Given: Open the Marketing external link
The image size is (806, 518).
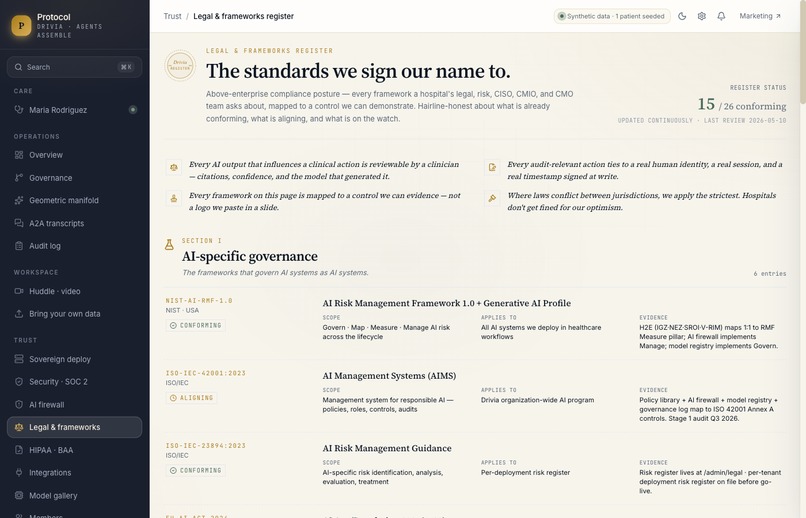Looking at the screenshot, I should [x=760, y=16].
